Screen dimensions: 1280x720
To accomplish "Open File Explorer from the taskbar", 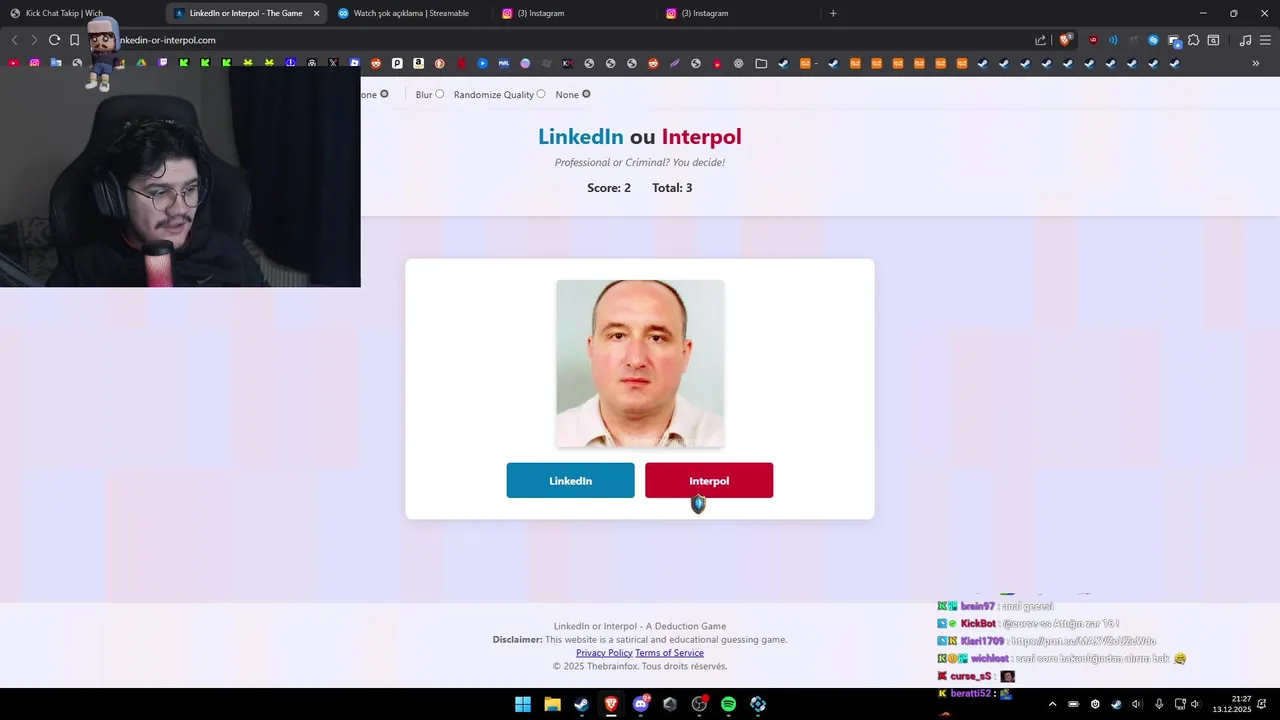I will [552, 704].
